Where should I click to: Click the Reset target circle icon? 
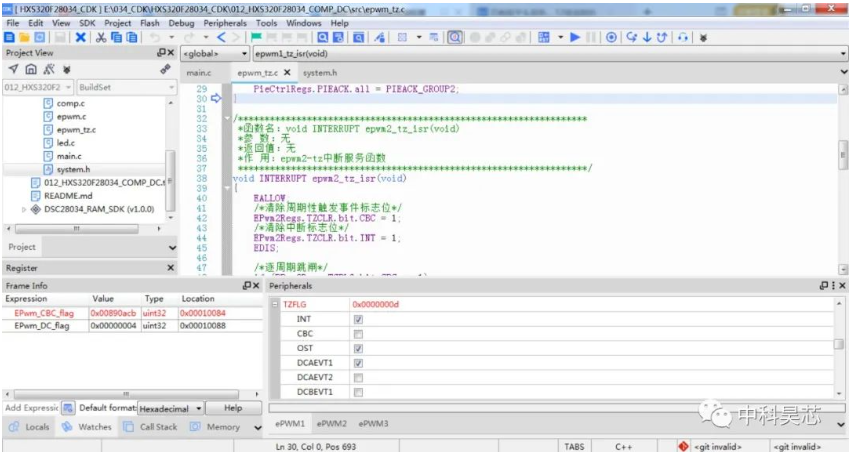pyautogui.click(x=611, y=37)
